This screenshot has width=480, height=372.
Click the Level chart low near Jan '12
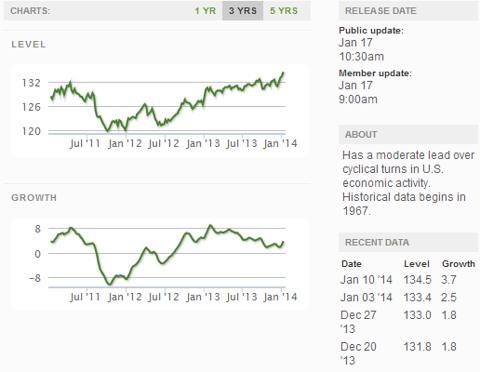(107, 131)
